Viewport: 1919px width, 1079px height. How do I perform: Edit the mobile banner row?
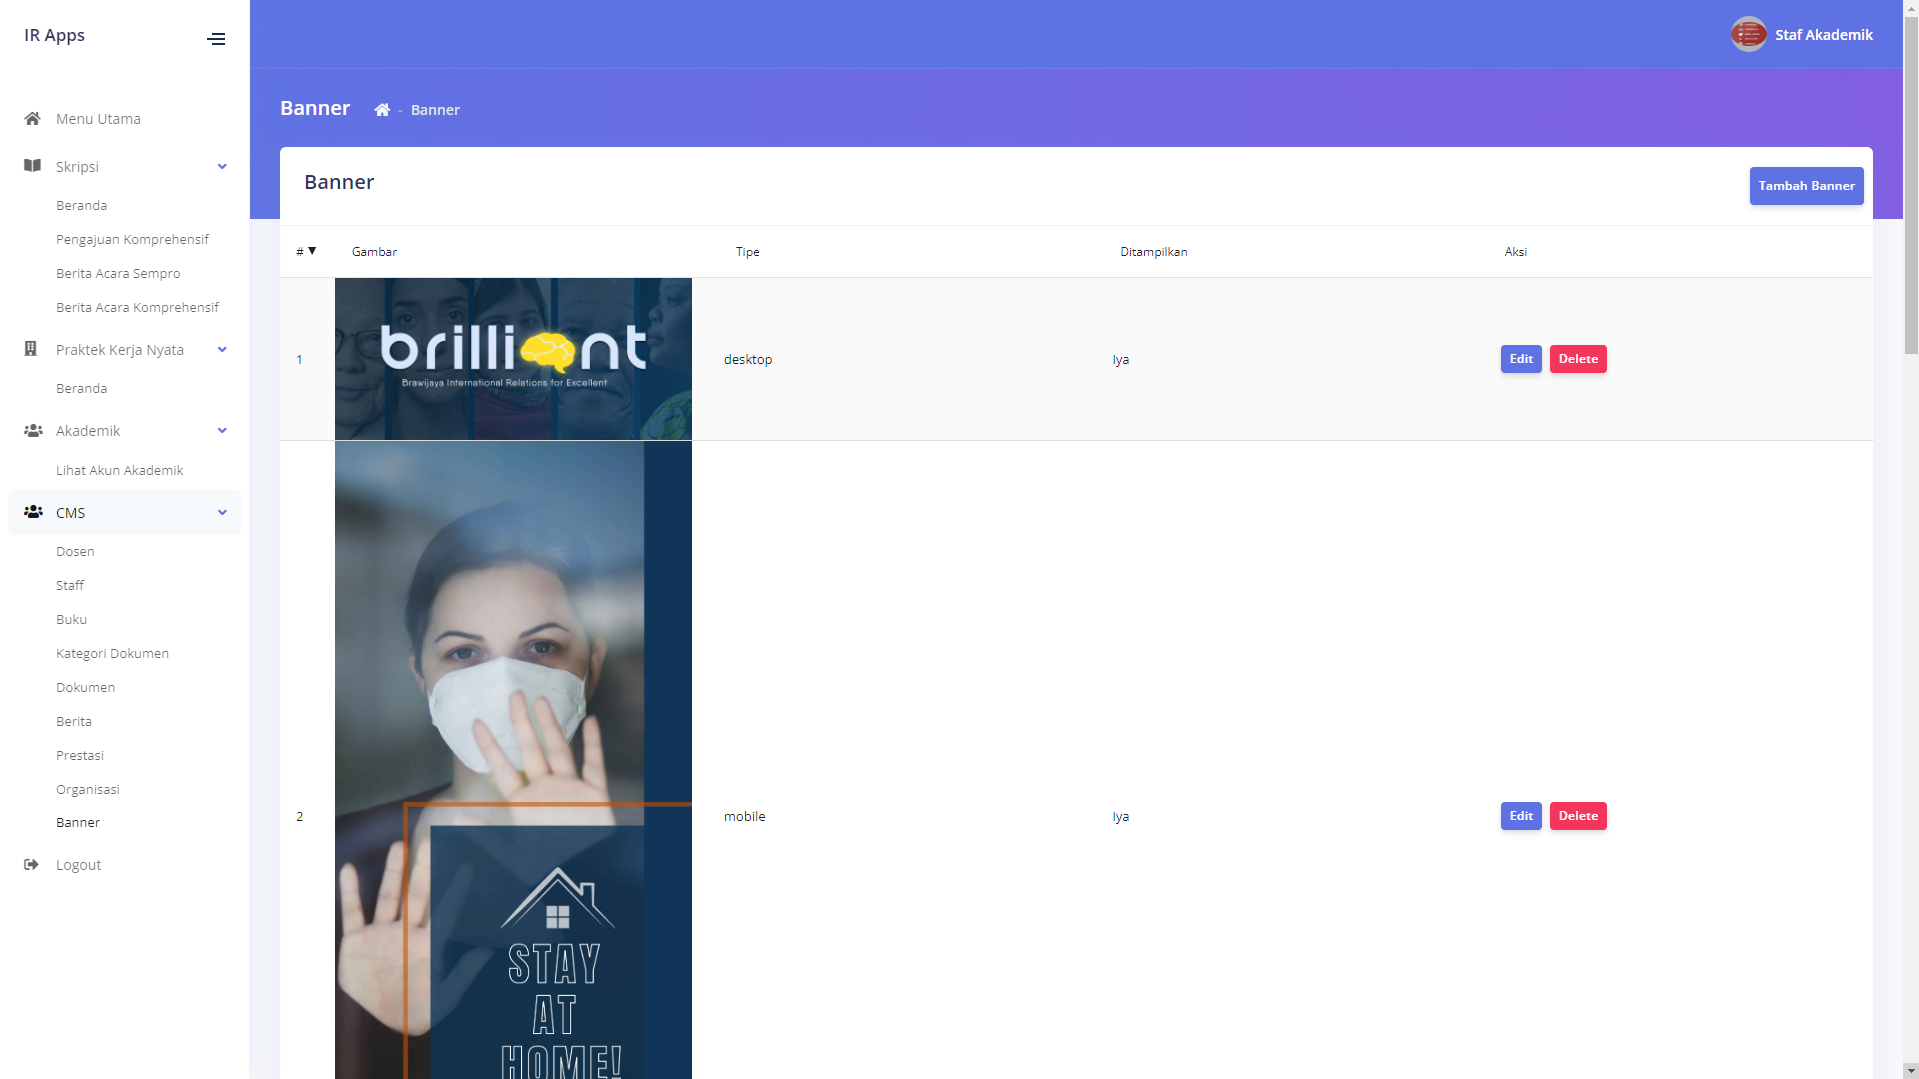point(1520,816)
